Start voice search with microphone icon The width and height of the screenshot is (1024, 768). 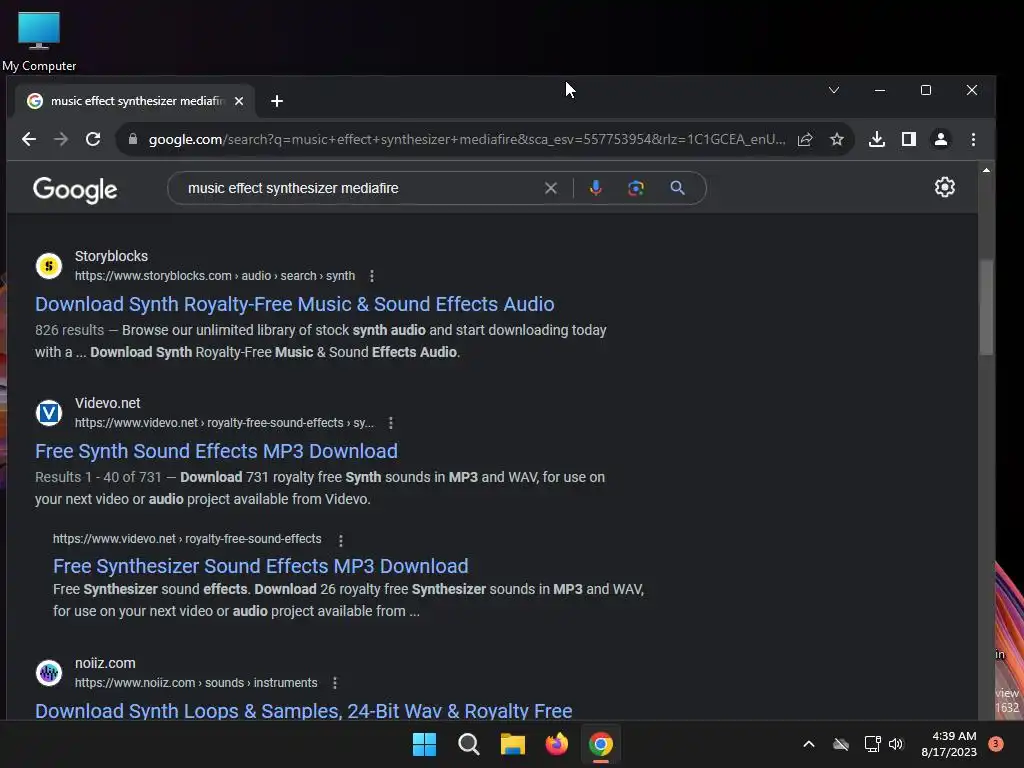coord(596,188)
